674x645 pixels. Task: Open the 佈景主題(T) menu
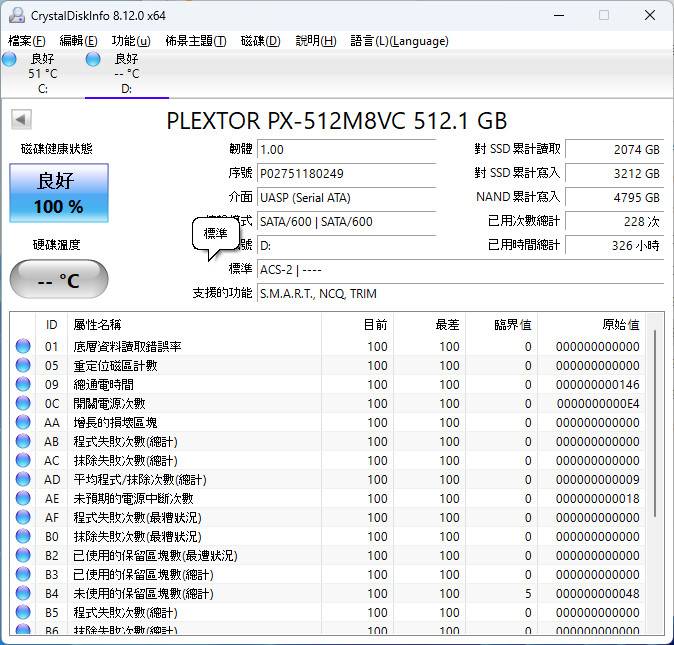coord(196,41)
